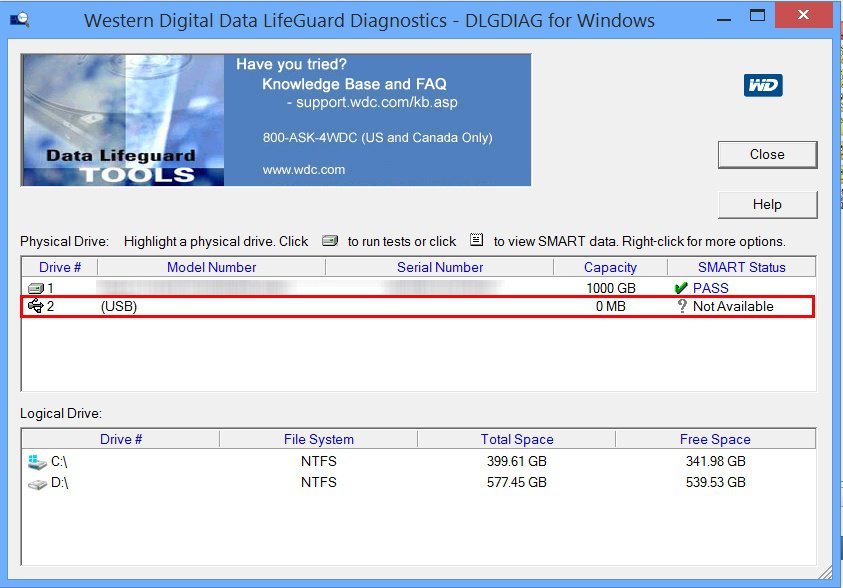Viewport: 843px width, 588px height.
Task: Click the Capacity column header
Action: coord(610,267)
